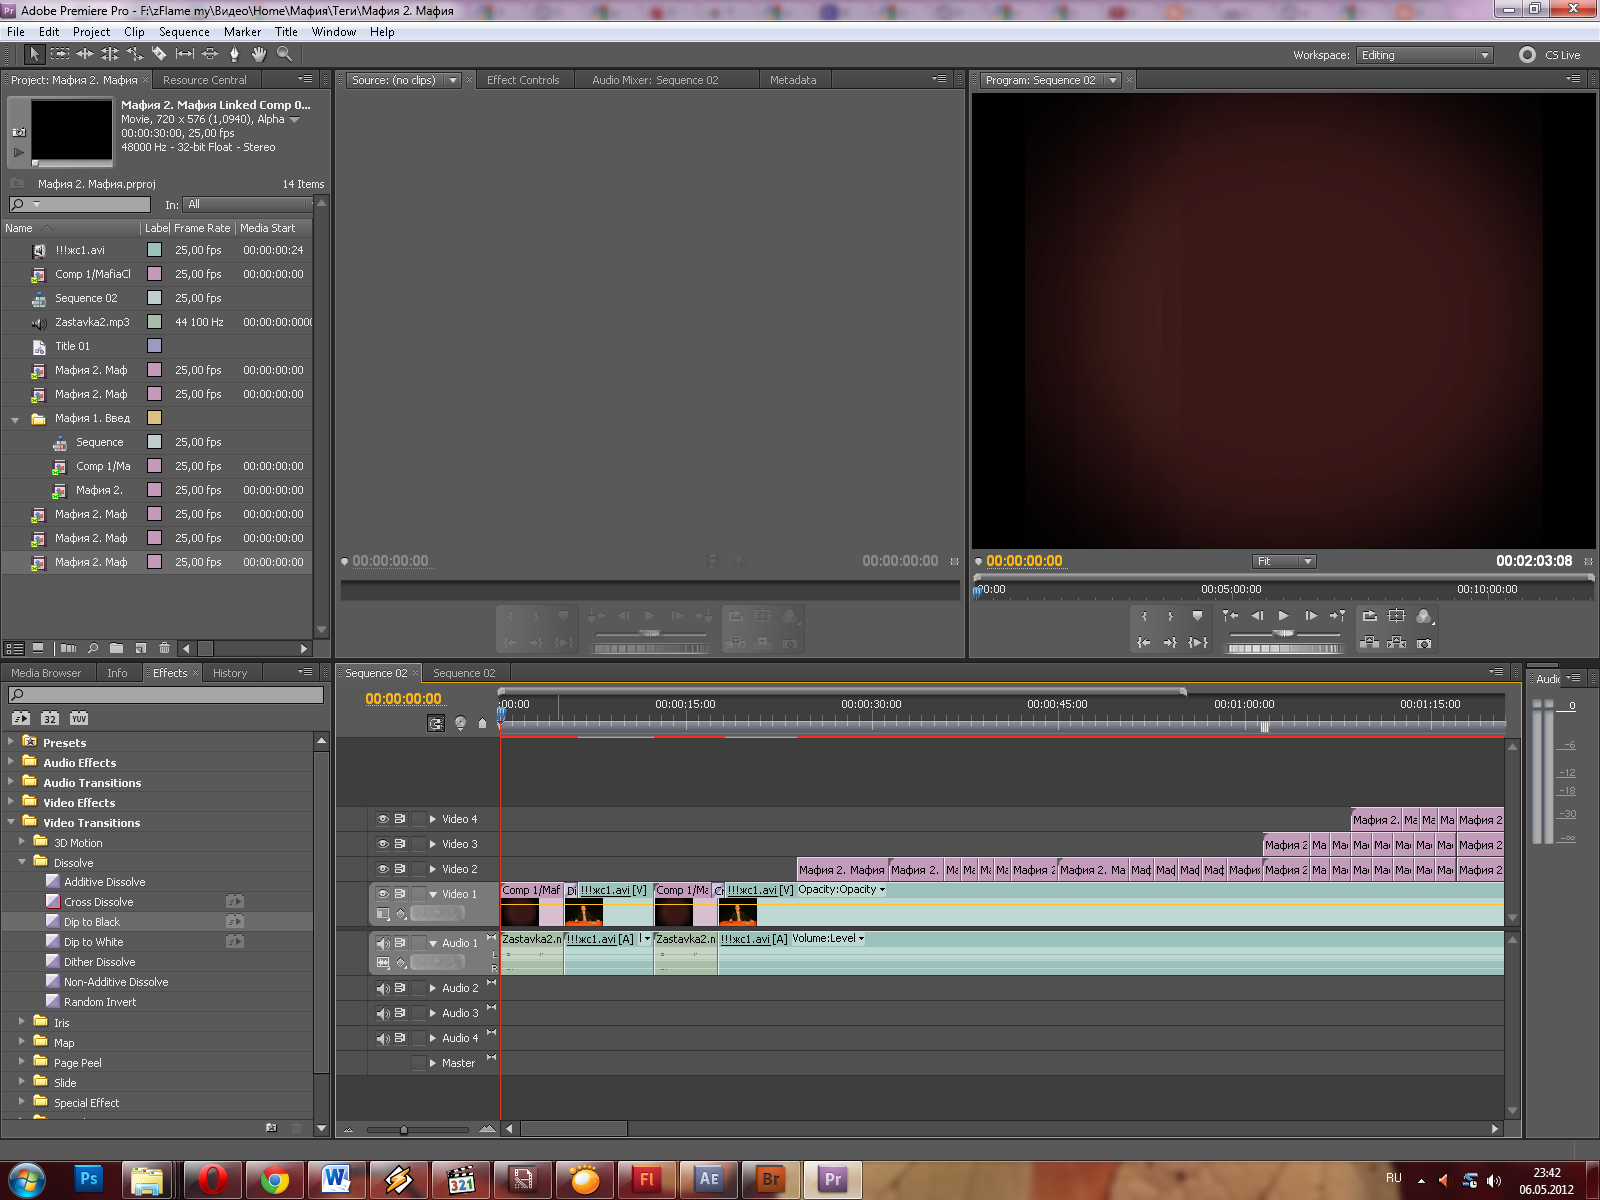The width and height of the screenshot is (1600, 1200).
Task: Expand Video 4 track
Action: point(433,819)
